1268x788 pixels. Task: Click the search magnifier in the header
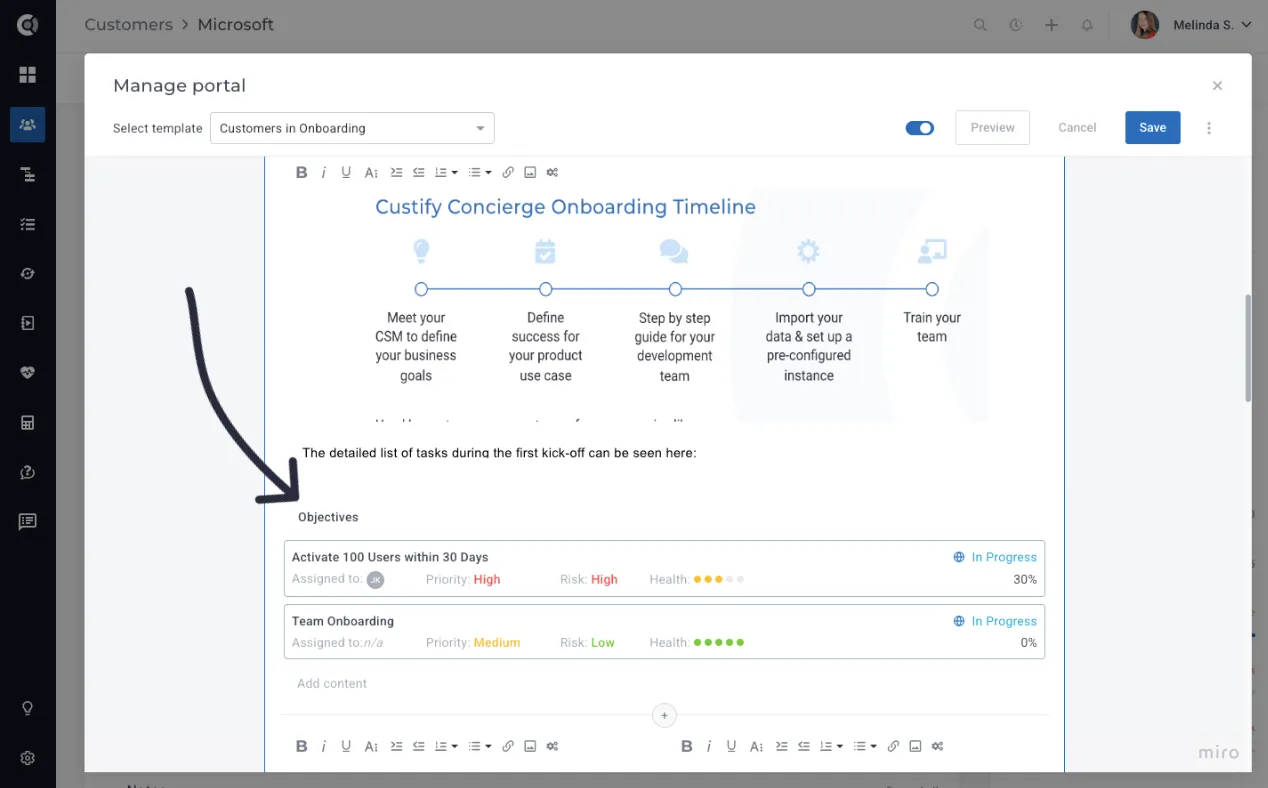click(x=980, y=25)
